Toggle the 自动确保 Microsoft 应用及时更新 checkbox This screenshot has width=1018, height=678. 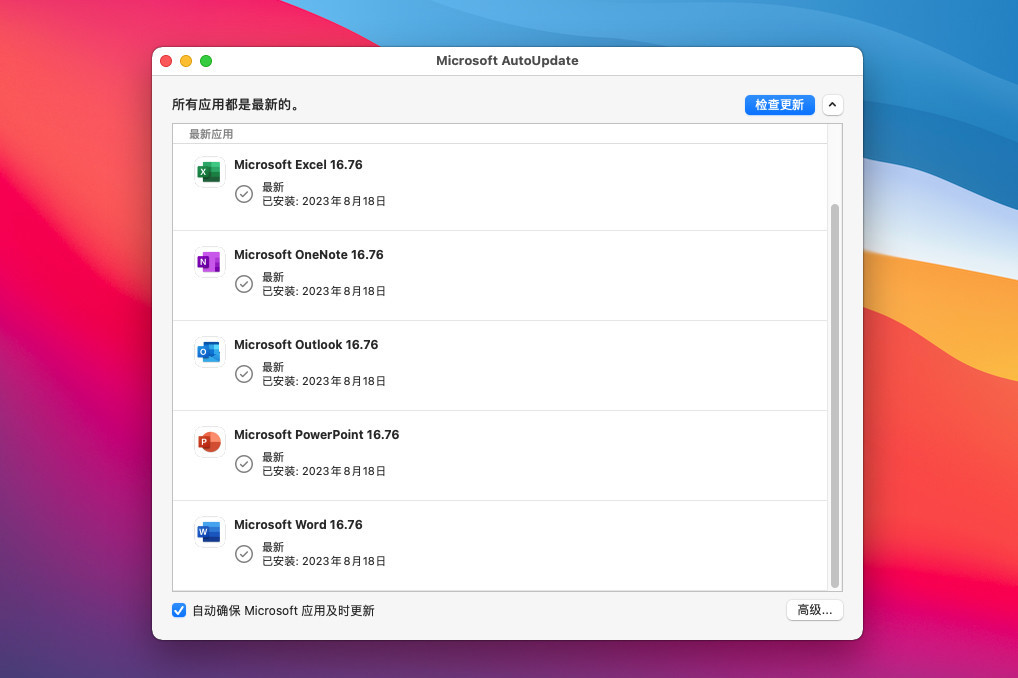pos(179,610)
